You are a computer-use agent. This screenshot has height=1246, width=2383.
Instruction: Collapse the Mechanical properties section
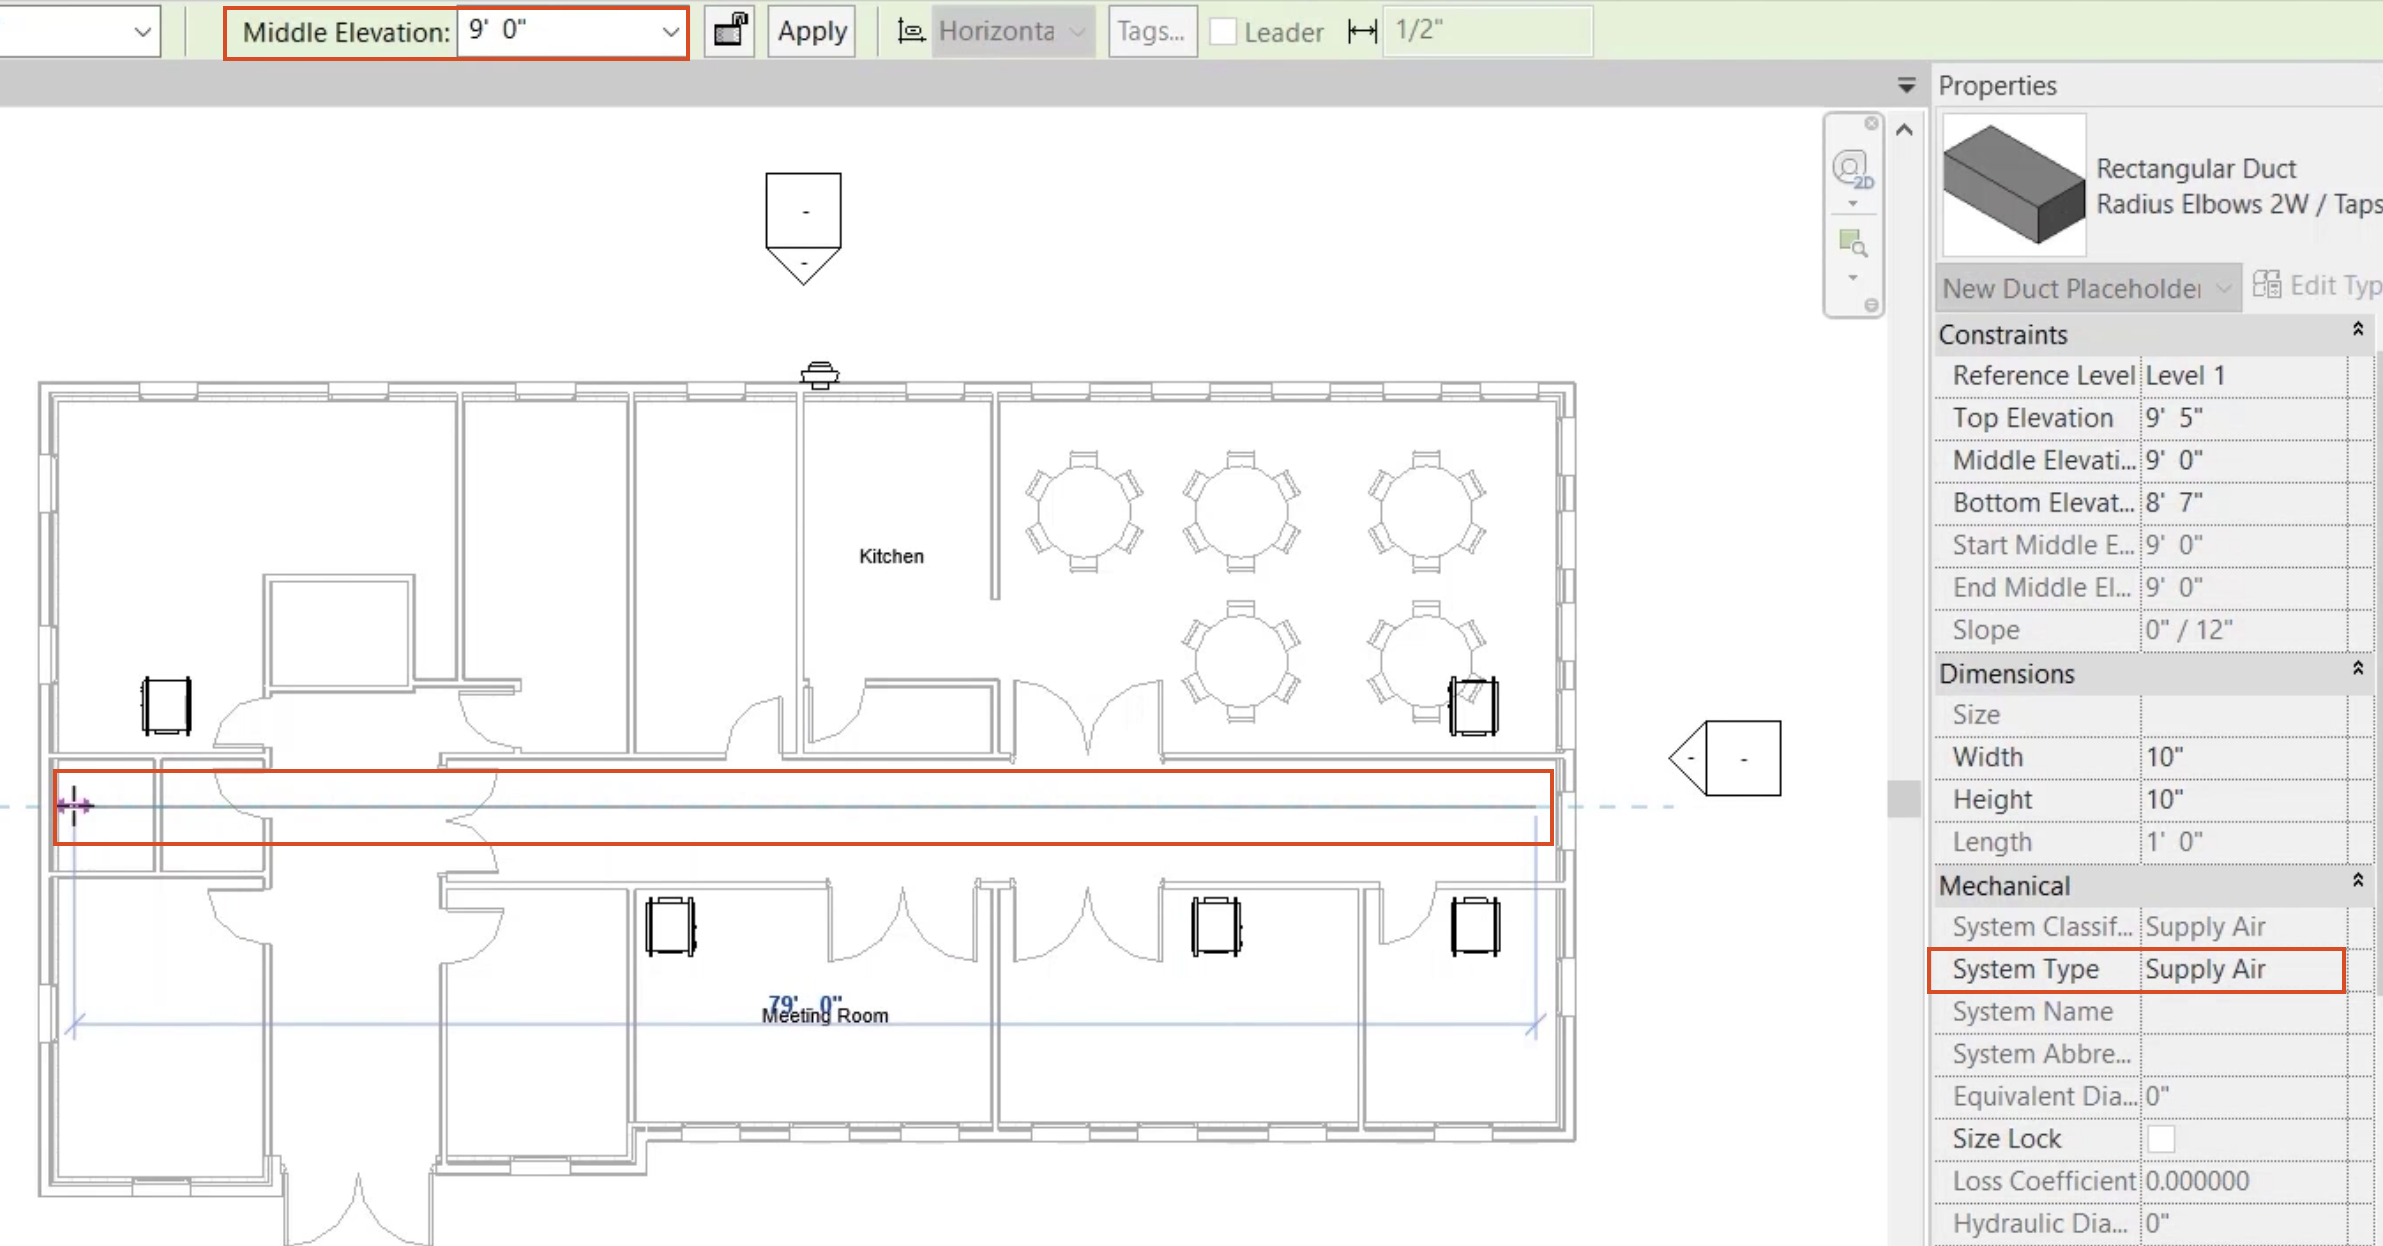(x=2357, y=881)
